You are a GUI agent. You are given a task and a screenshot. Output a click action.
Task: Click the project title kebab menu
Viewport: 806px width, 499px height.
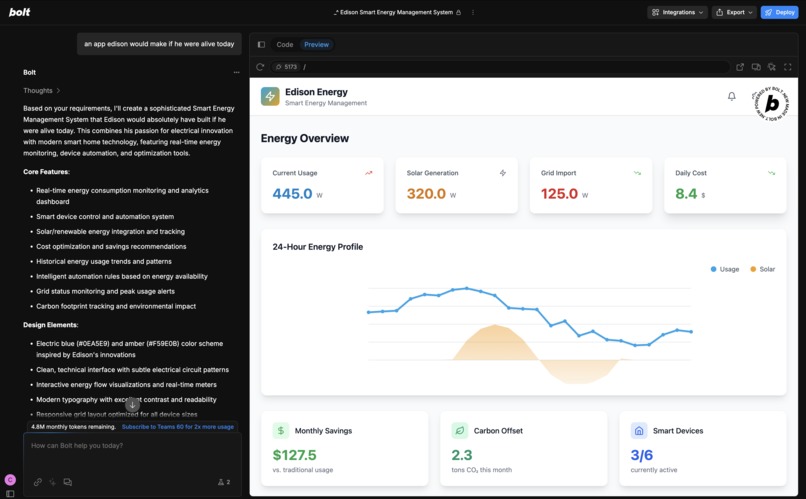473,12
